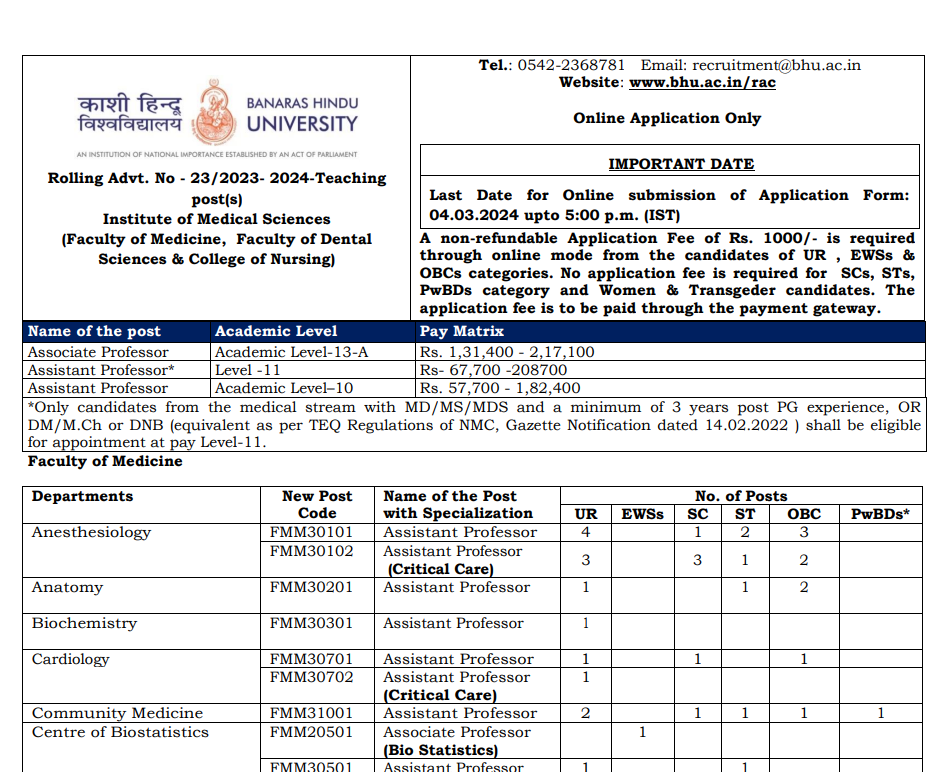The image size is (943, 772).
Task: Select the non-refundable Application Fee paragraph
Action: pyautogui.click(x=667, y=273)
